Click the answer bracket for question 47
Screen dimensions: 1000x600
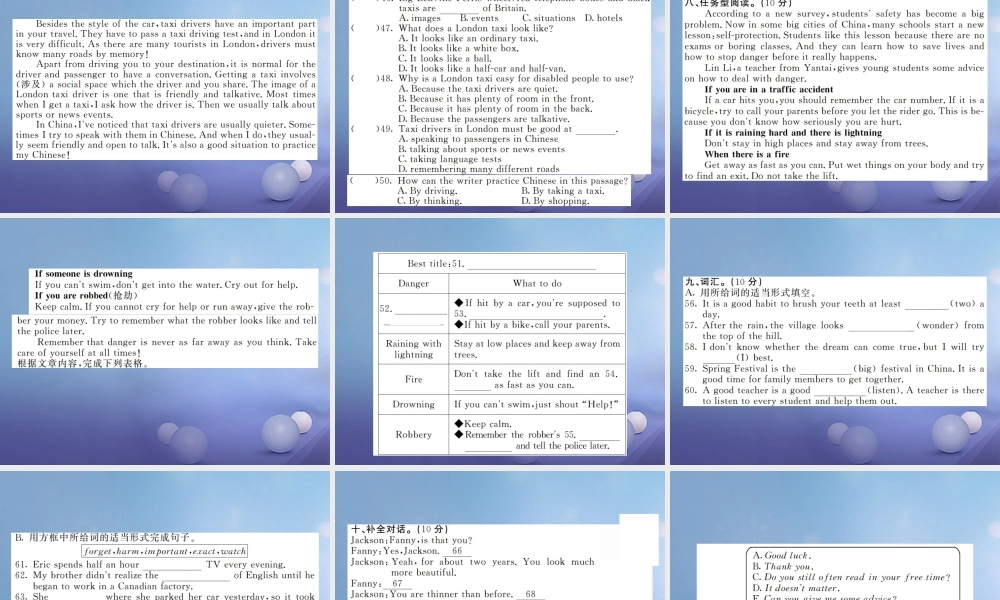(358, 29)
